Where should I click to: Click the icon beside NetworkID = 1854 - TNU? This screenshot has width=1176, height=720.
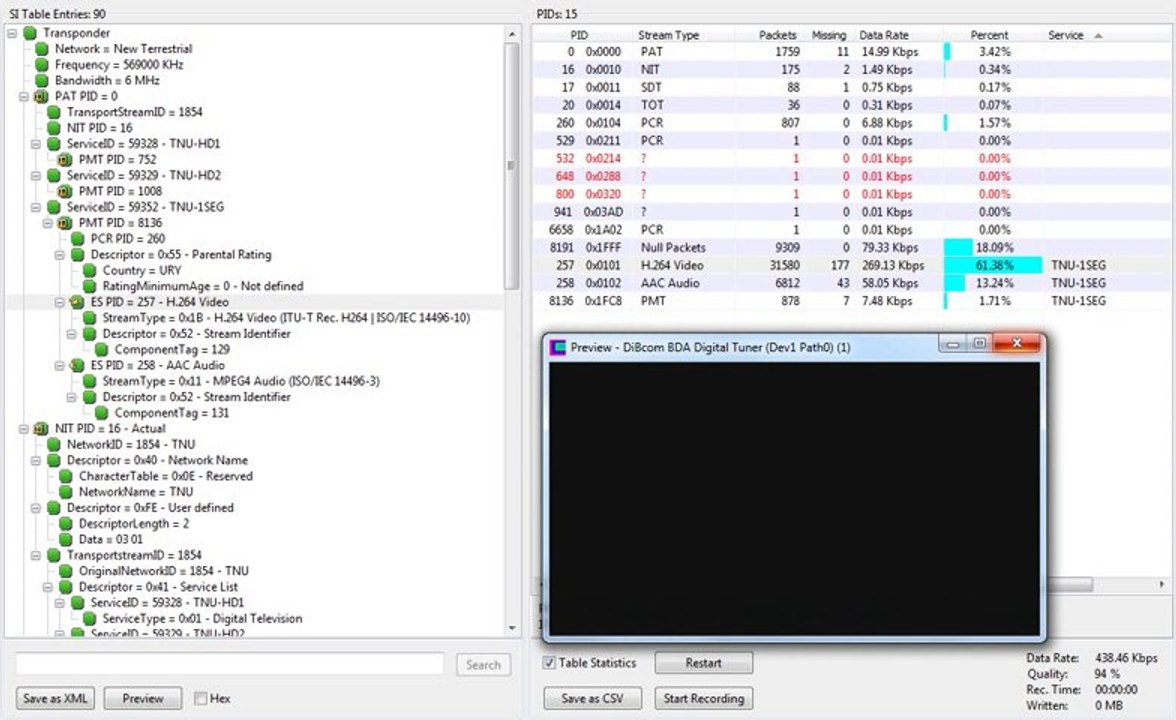point(53,444)
